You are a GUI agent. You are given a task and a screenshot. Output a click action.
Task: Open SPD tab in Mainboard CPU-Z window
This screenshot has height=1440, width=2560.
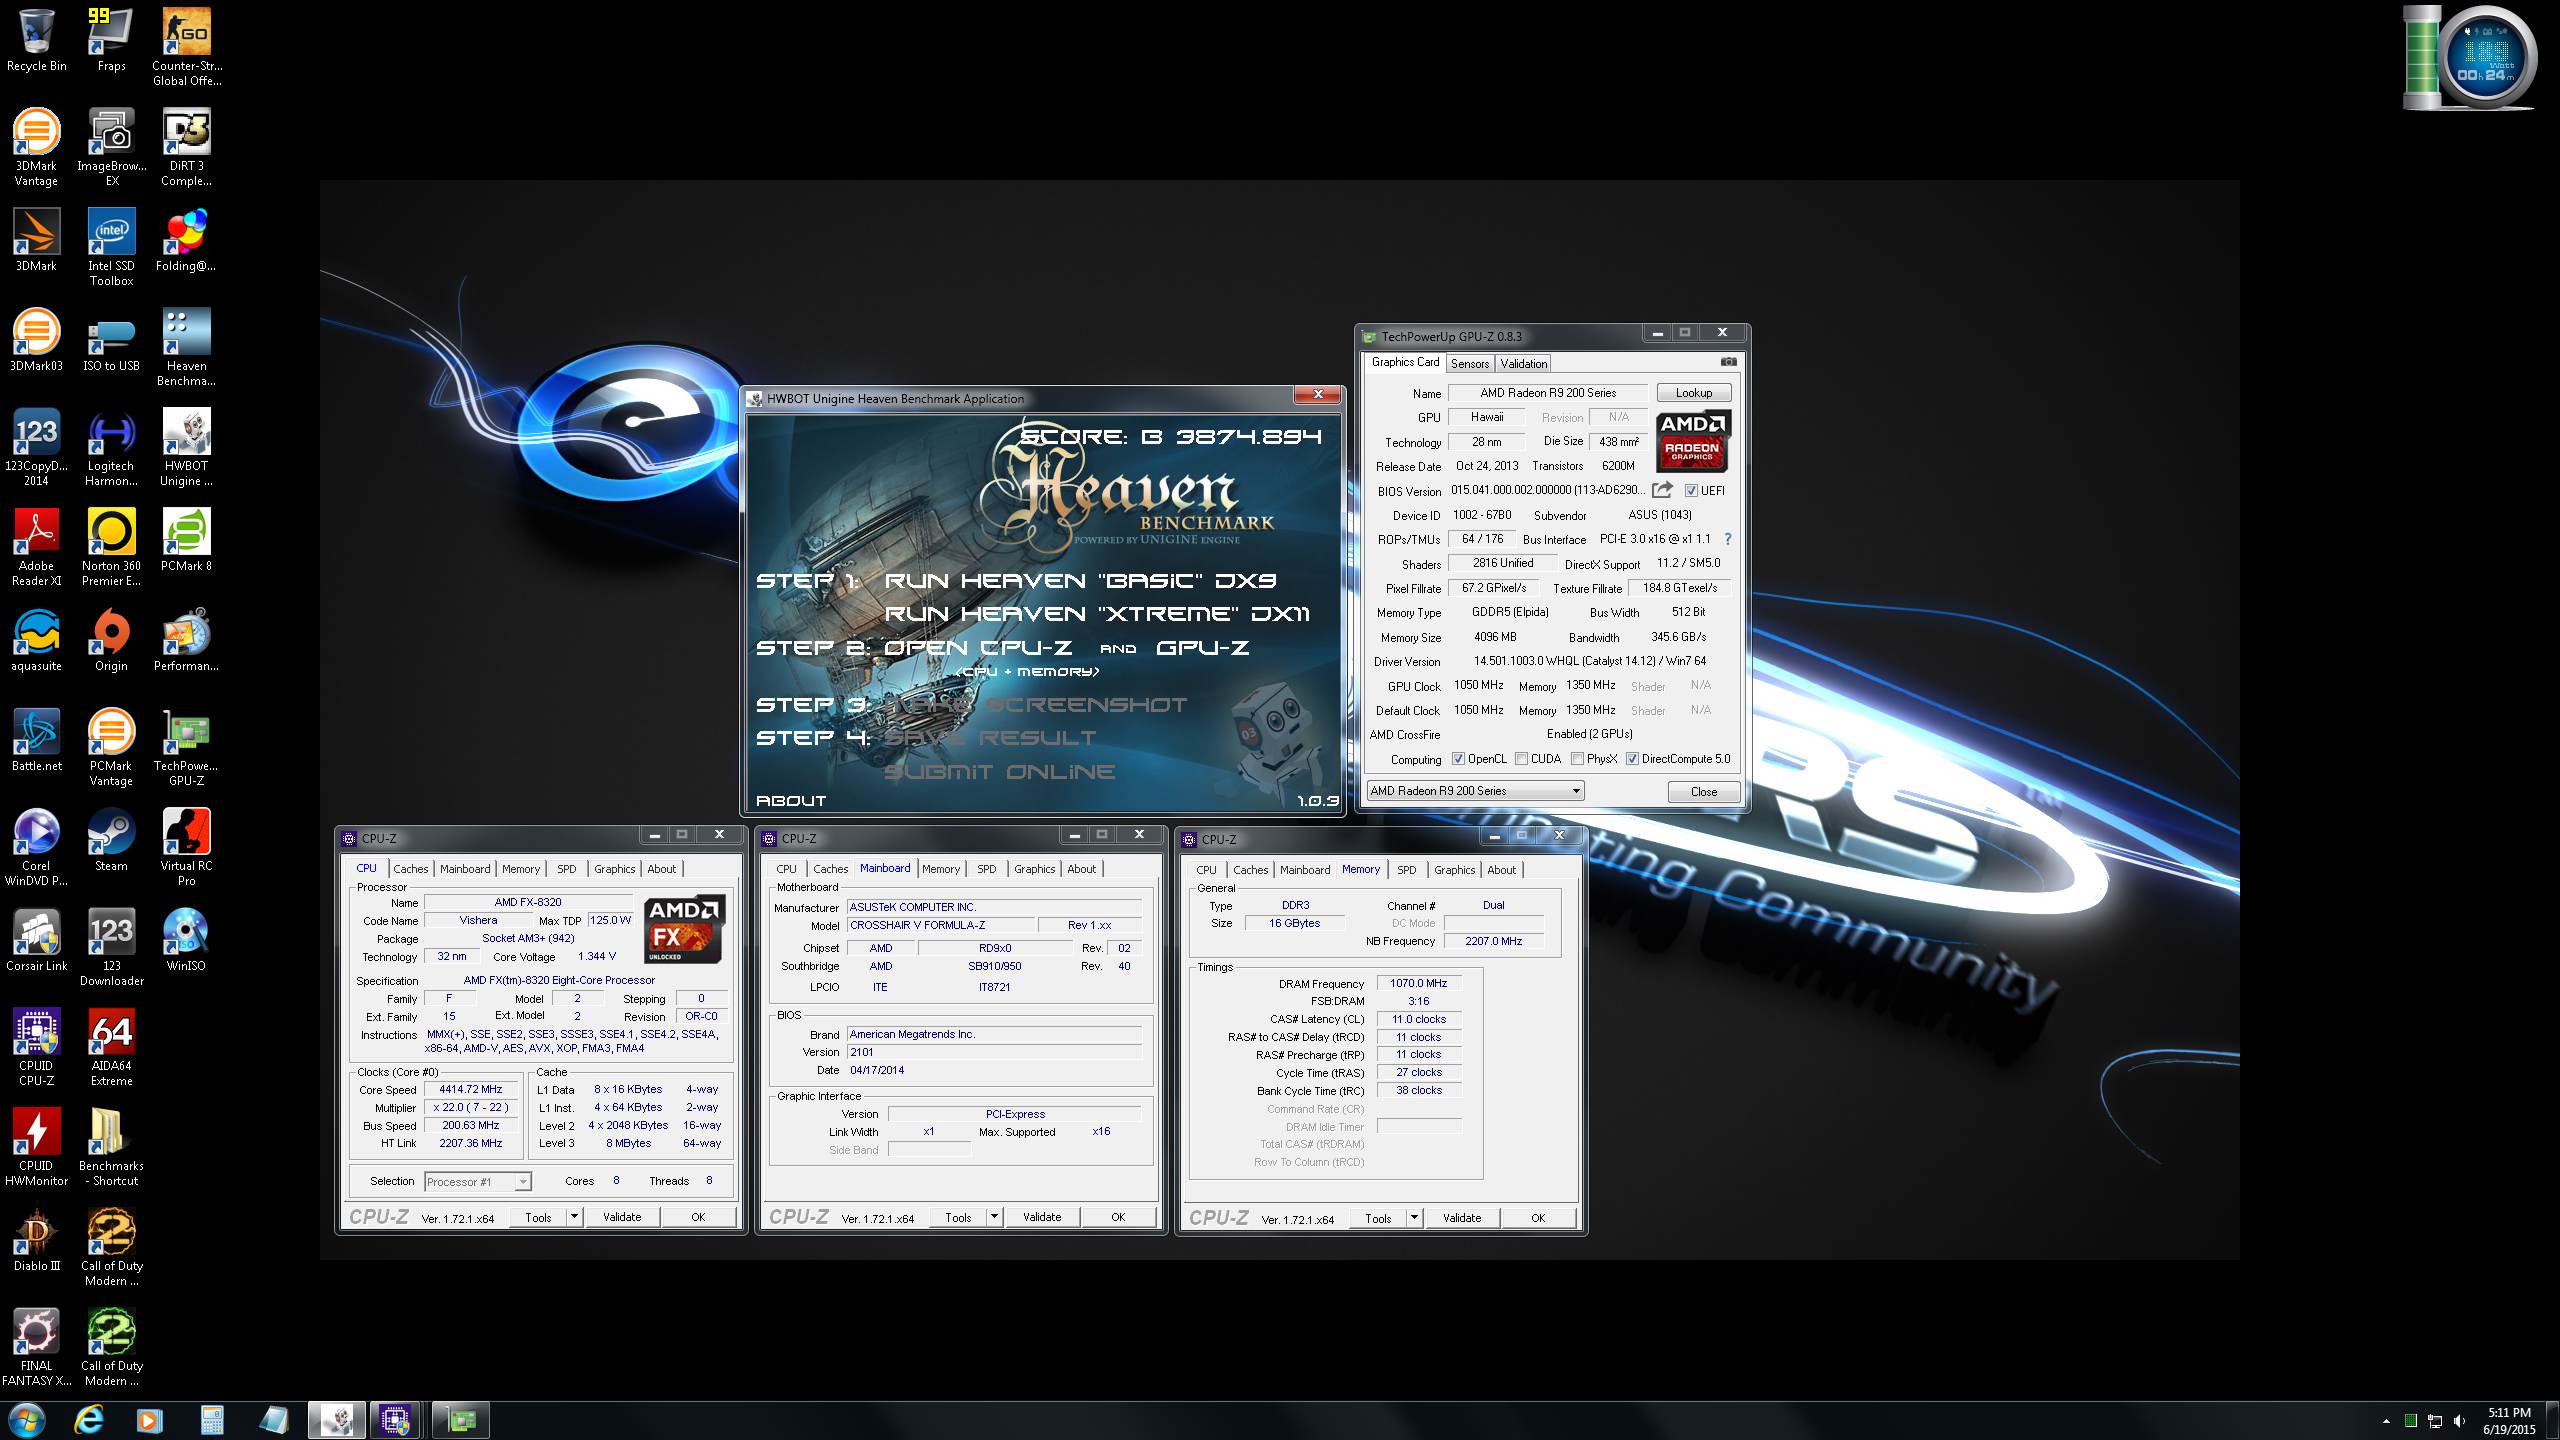pos(986,869)
